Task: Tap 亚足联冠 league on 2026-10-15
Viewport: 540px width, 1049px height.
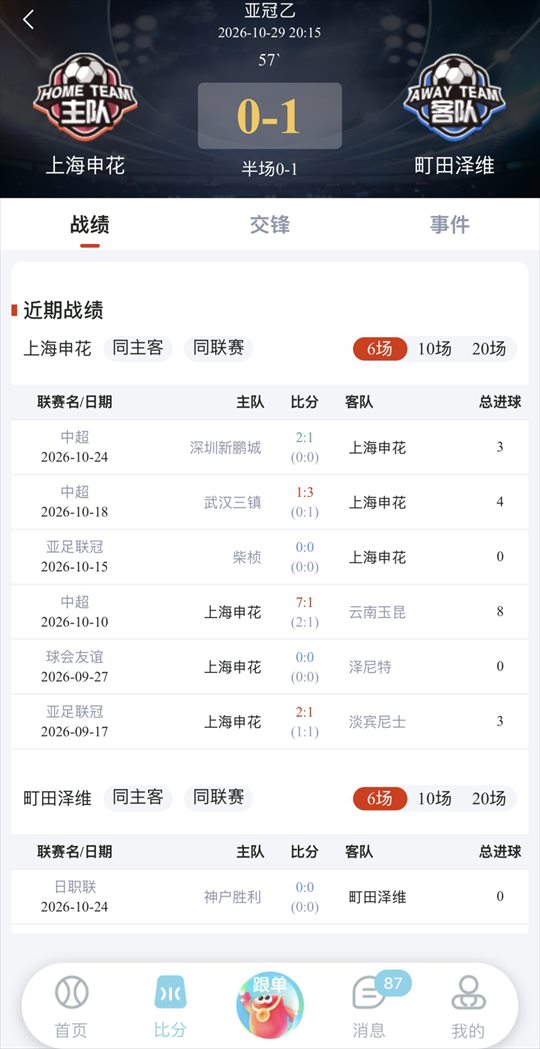Action: [x=74, y=547]
